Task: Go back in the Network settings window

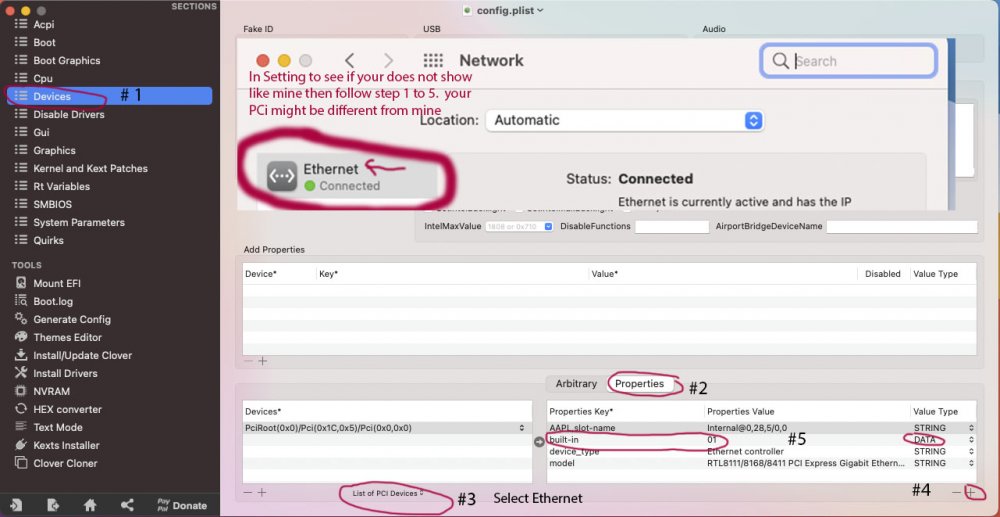Action: click(x=349, y=61)
